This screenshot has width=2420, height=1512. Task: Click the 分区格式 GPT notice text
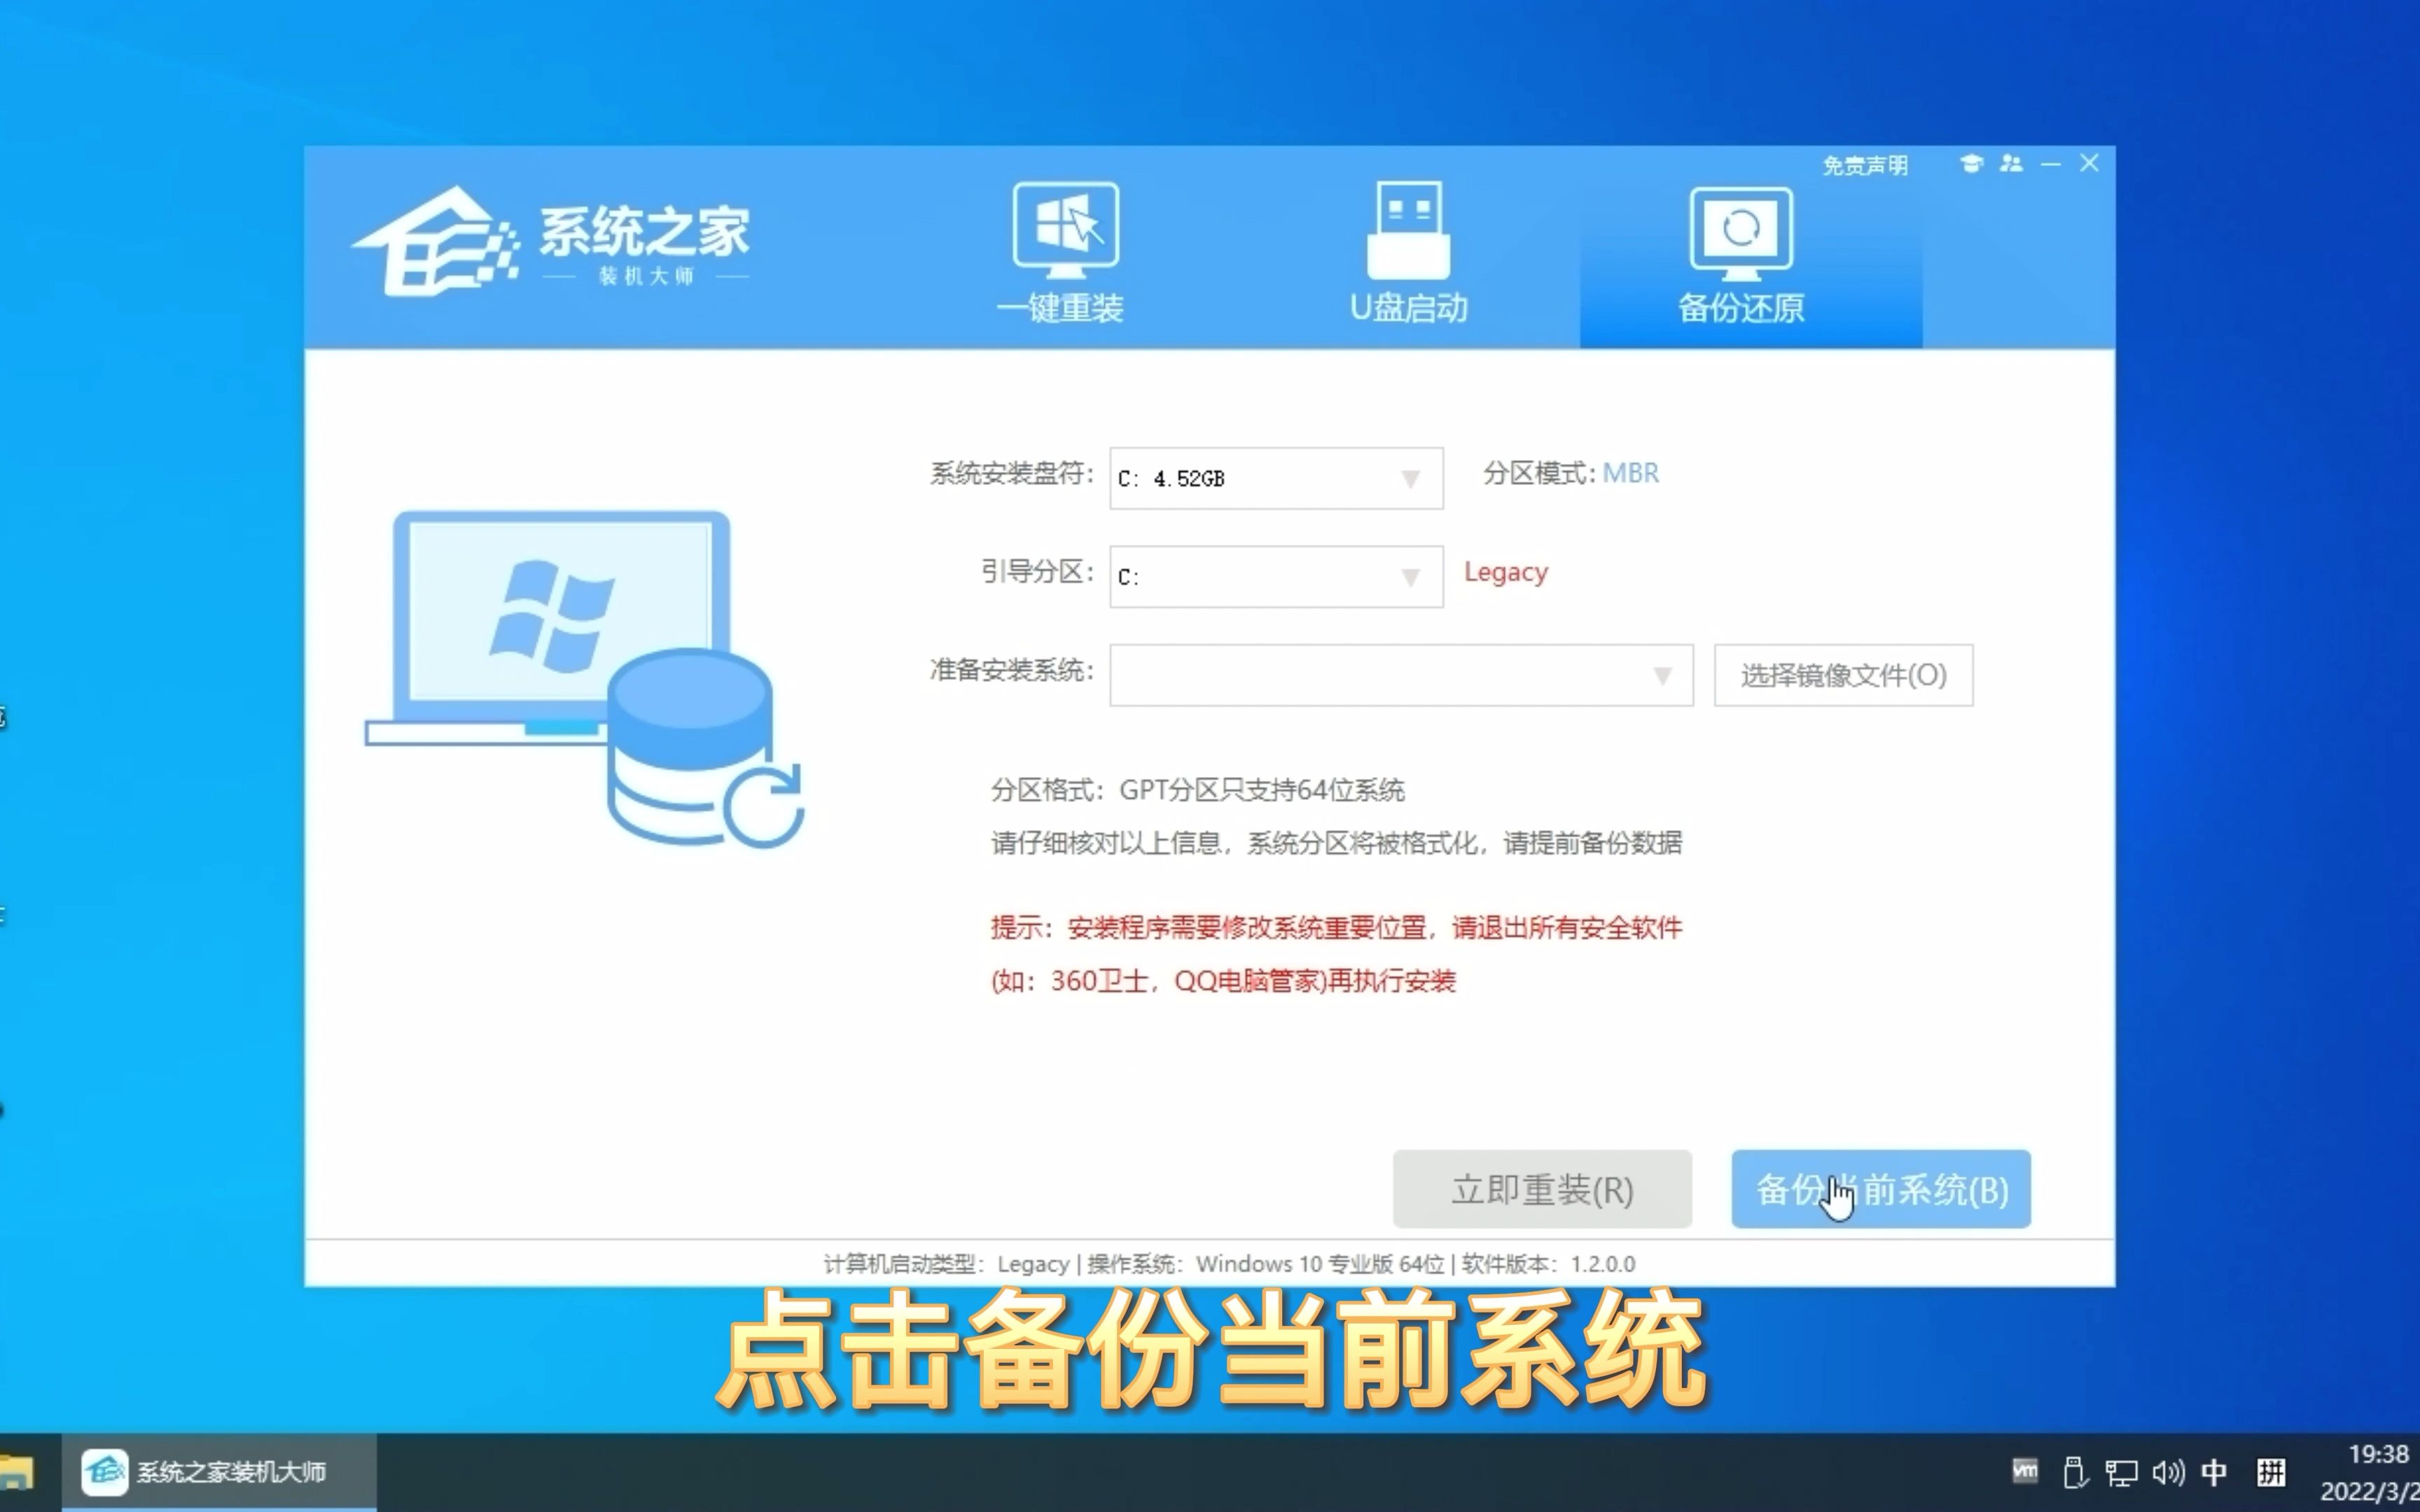(x=1197, y=790)
